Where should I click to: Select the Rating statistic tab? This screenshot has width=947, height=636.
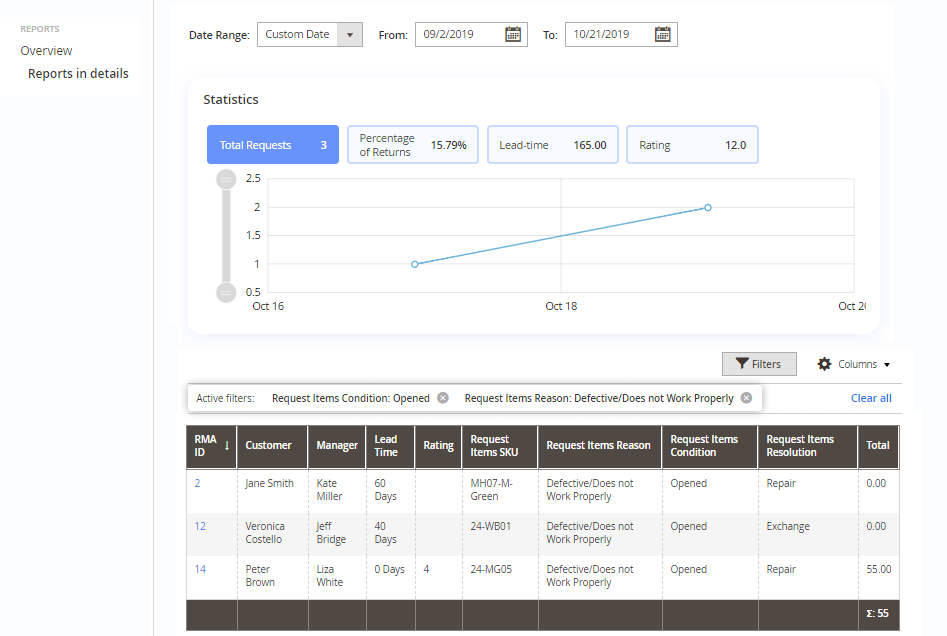click(692, 144)
